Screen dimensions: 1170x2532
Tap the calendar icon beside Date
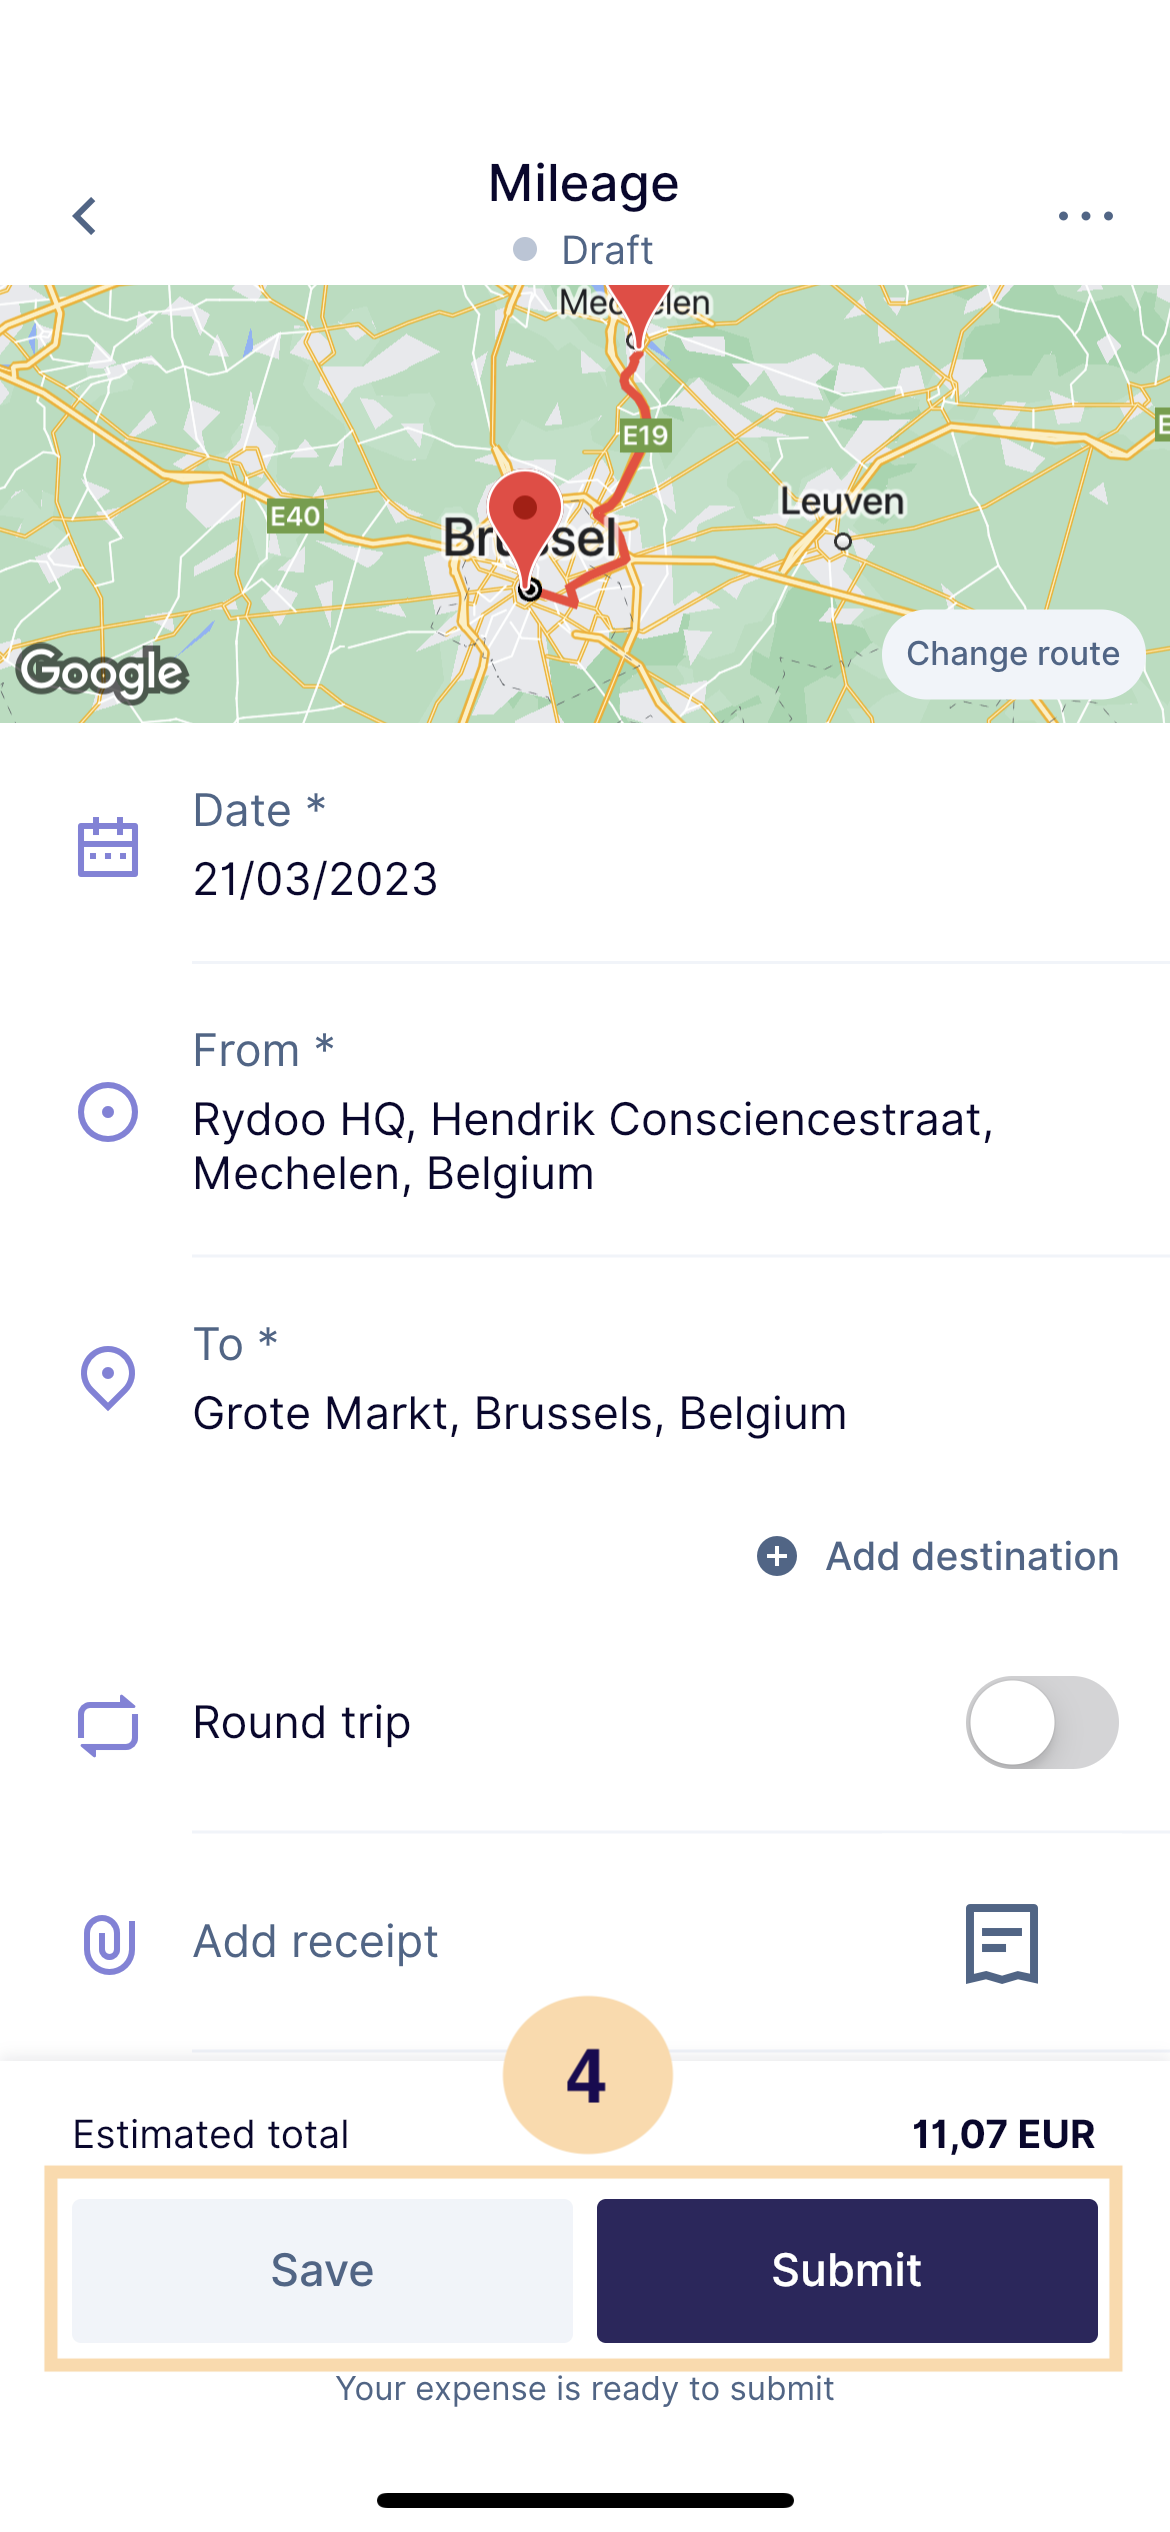[108, 847]
